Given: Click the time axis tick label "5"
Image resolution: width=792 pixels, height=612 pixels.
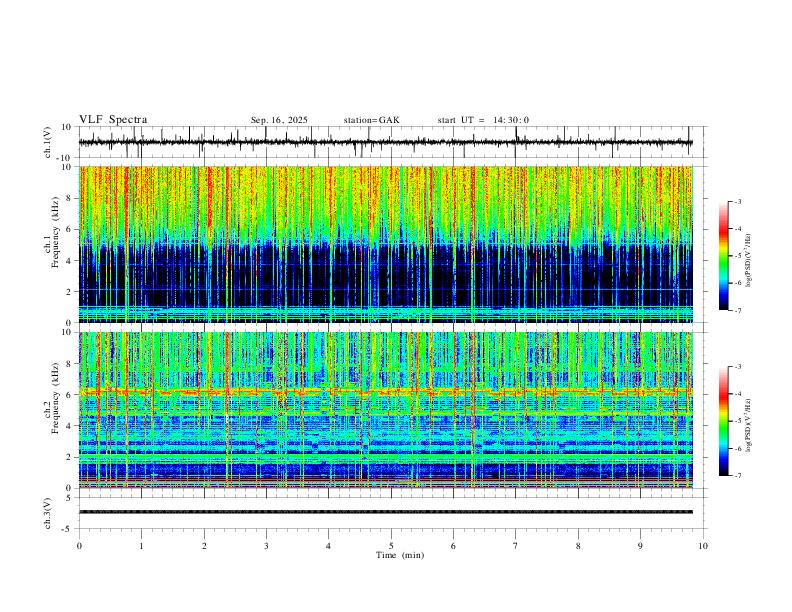Looking at the screenshot, I should click(x=391, y=546).
